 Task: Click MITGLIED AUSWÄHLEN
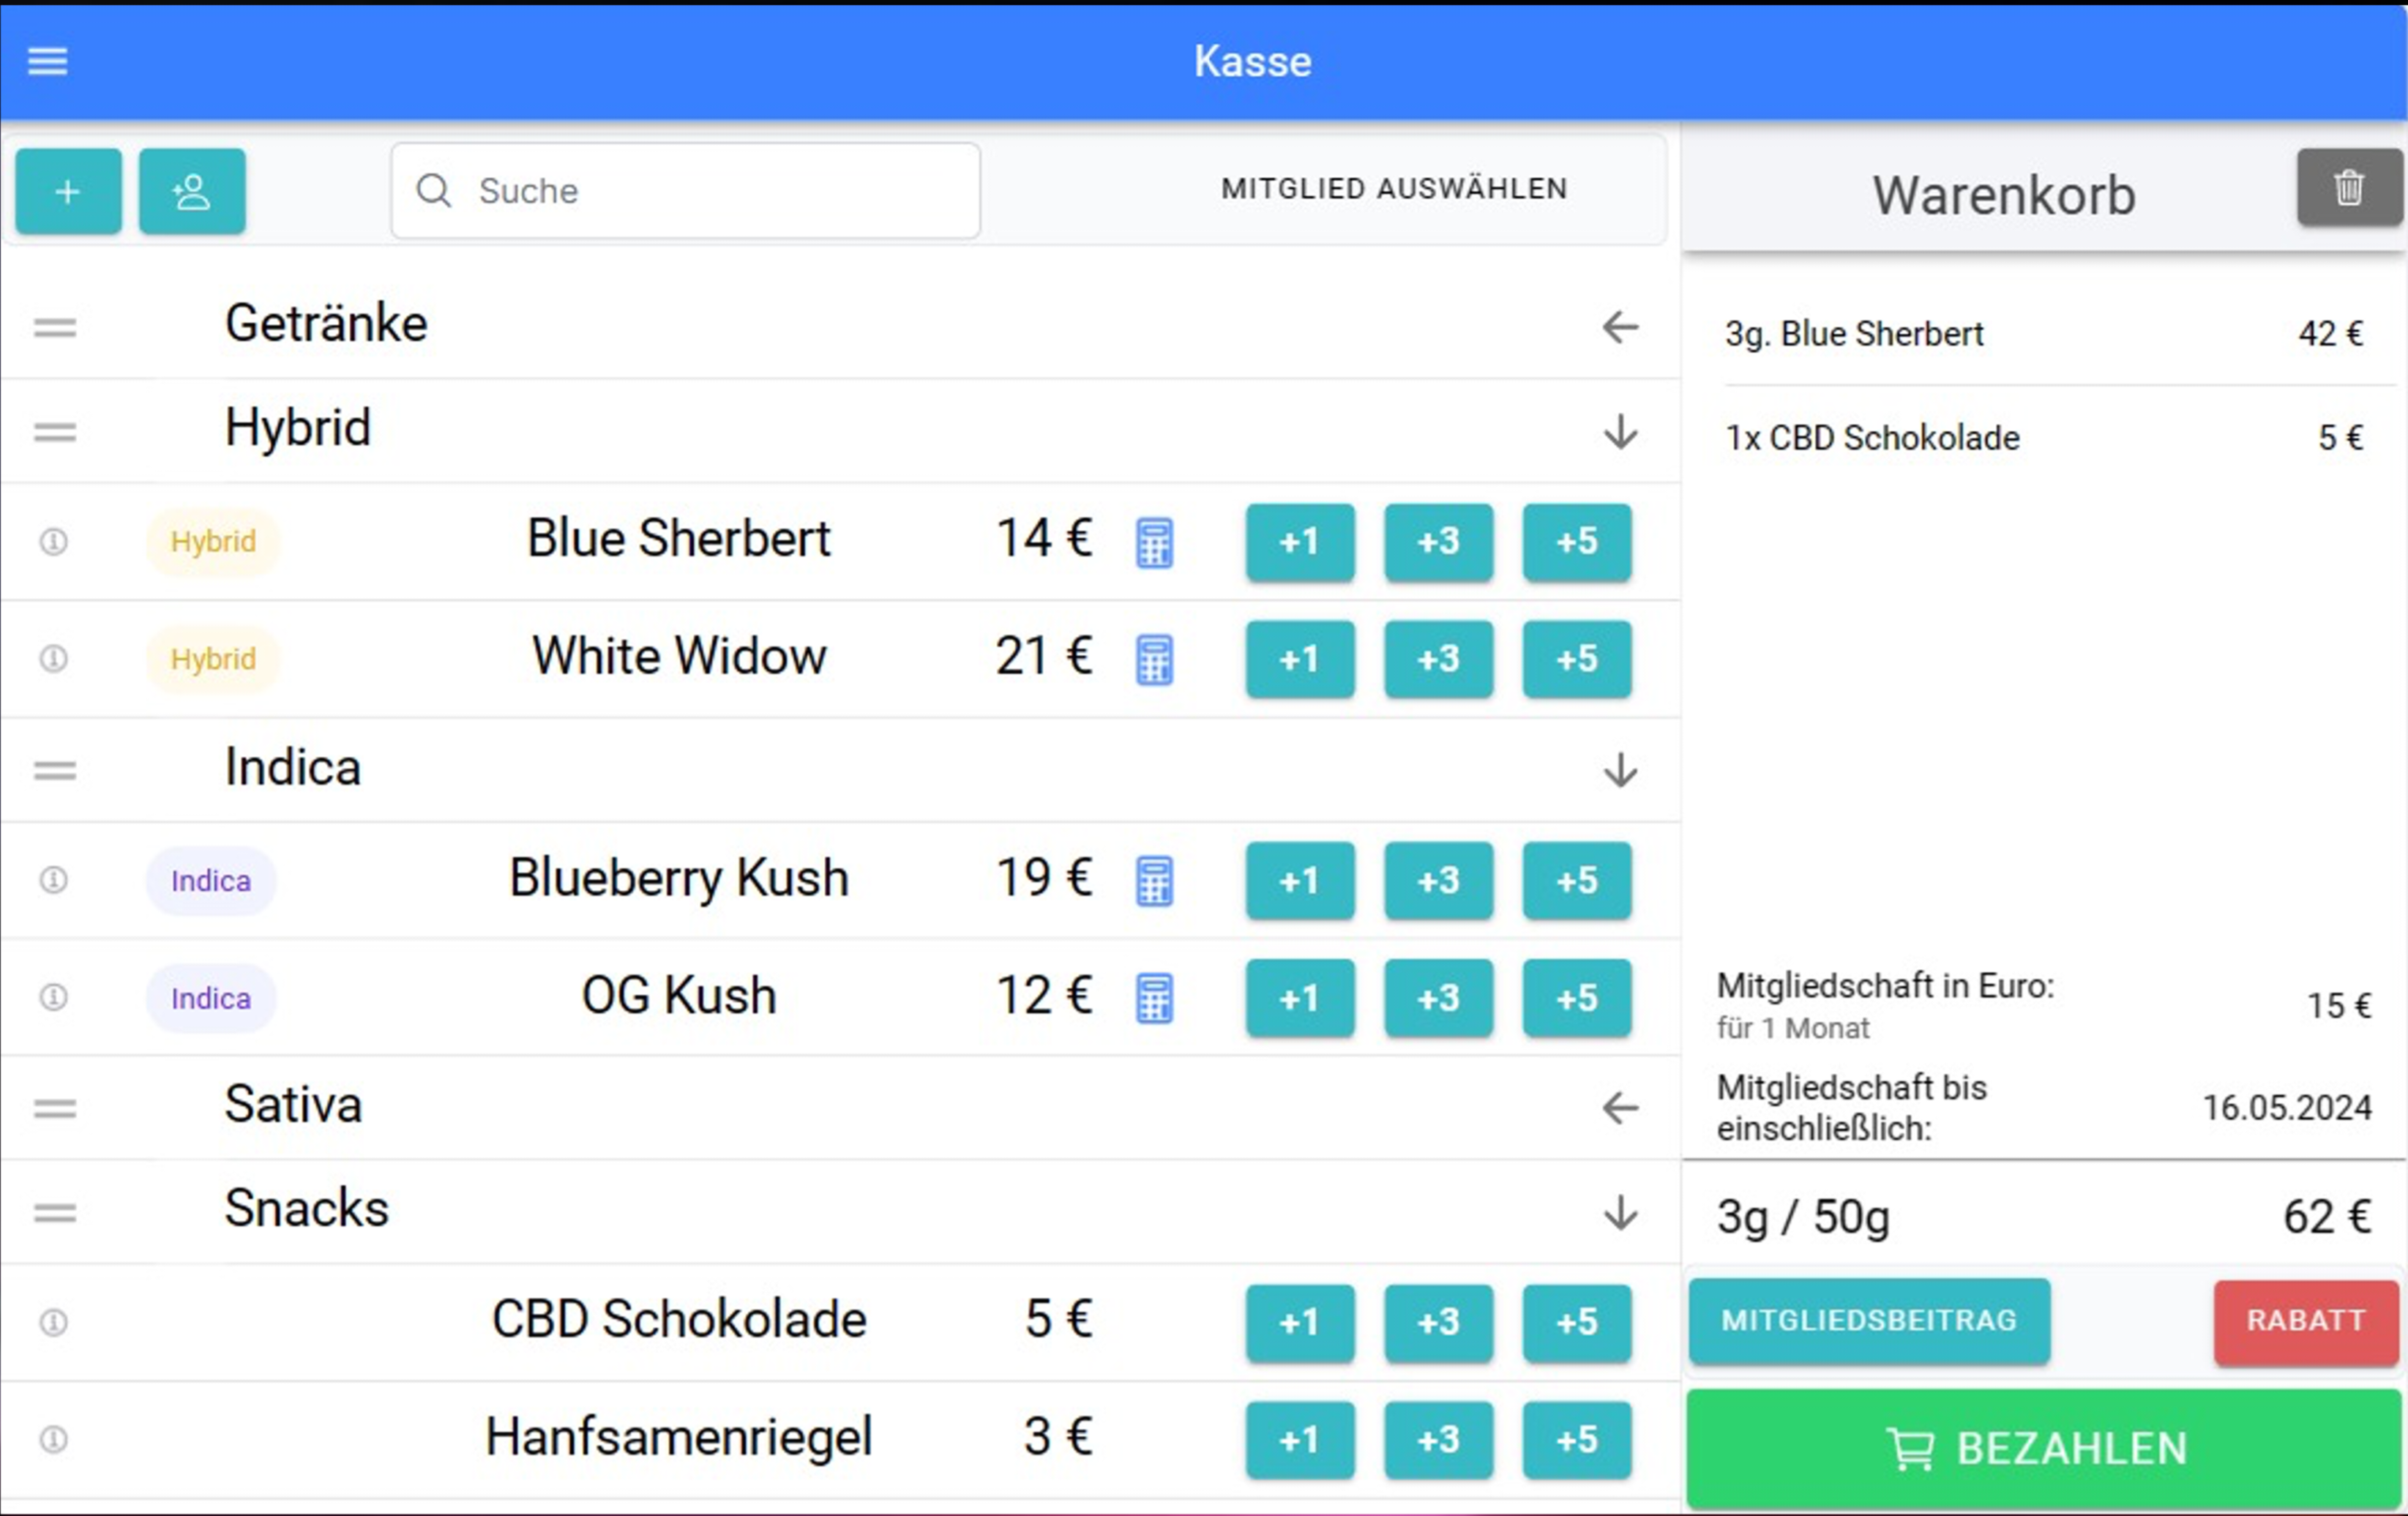point(1394,189)
